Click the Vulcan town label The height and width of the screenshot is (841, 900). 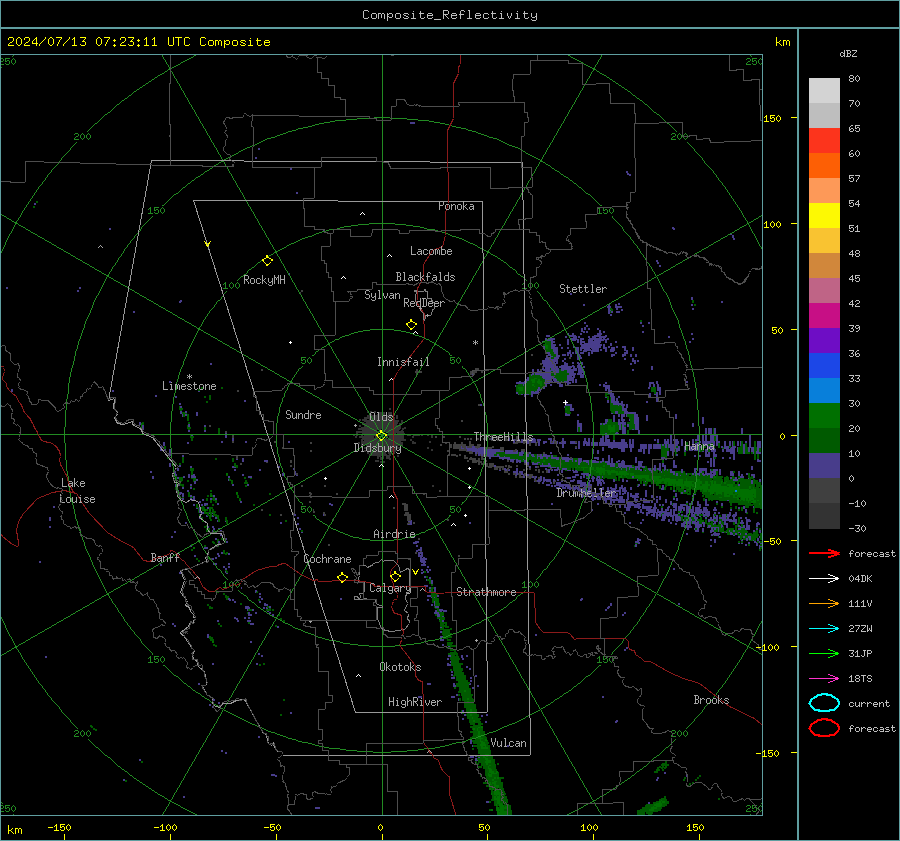508,743
